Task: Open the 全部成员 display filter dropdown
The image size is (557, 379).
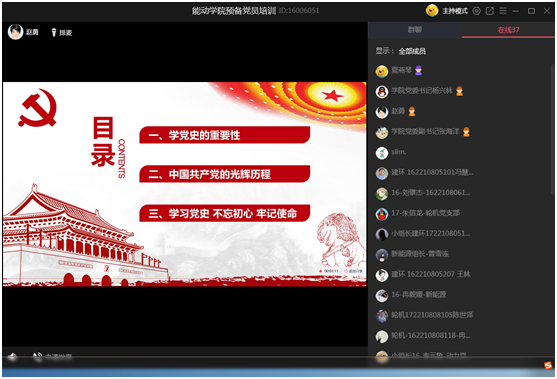Action: click(x=412, y=51)
